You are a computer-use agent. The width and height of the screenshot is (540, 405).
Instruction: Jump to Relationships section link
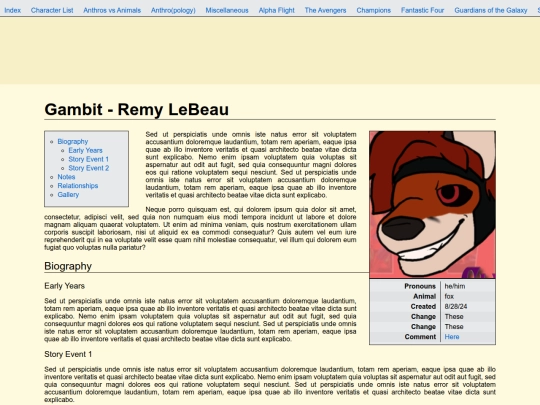[x=78, y=186]
